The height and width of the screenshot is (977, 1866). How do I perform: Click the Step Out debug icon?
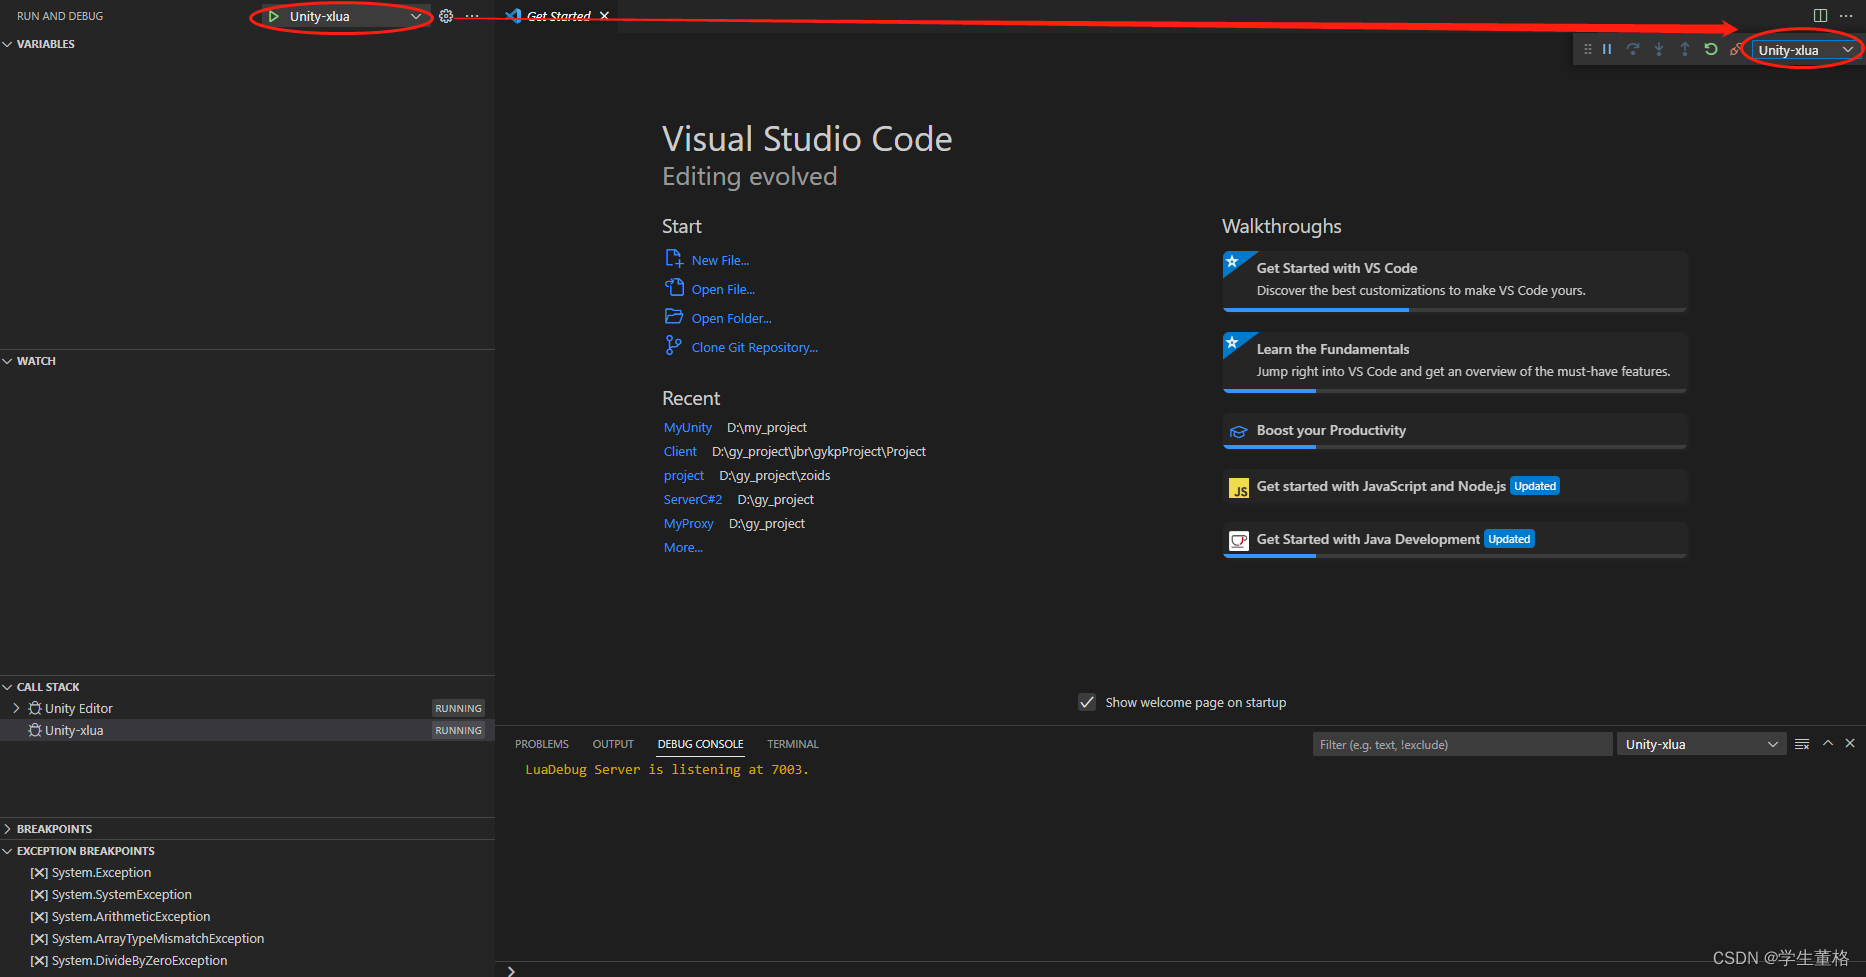(x=1685, y=48)
